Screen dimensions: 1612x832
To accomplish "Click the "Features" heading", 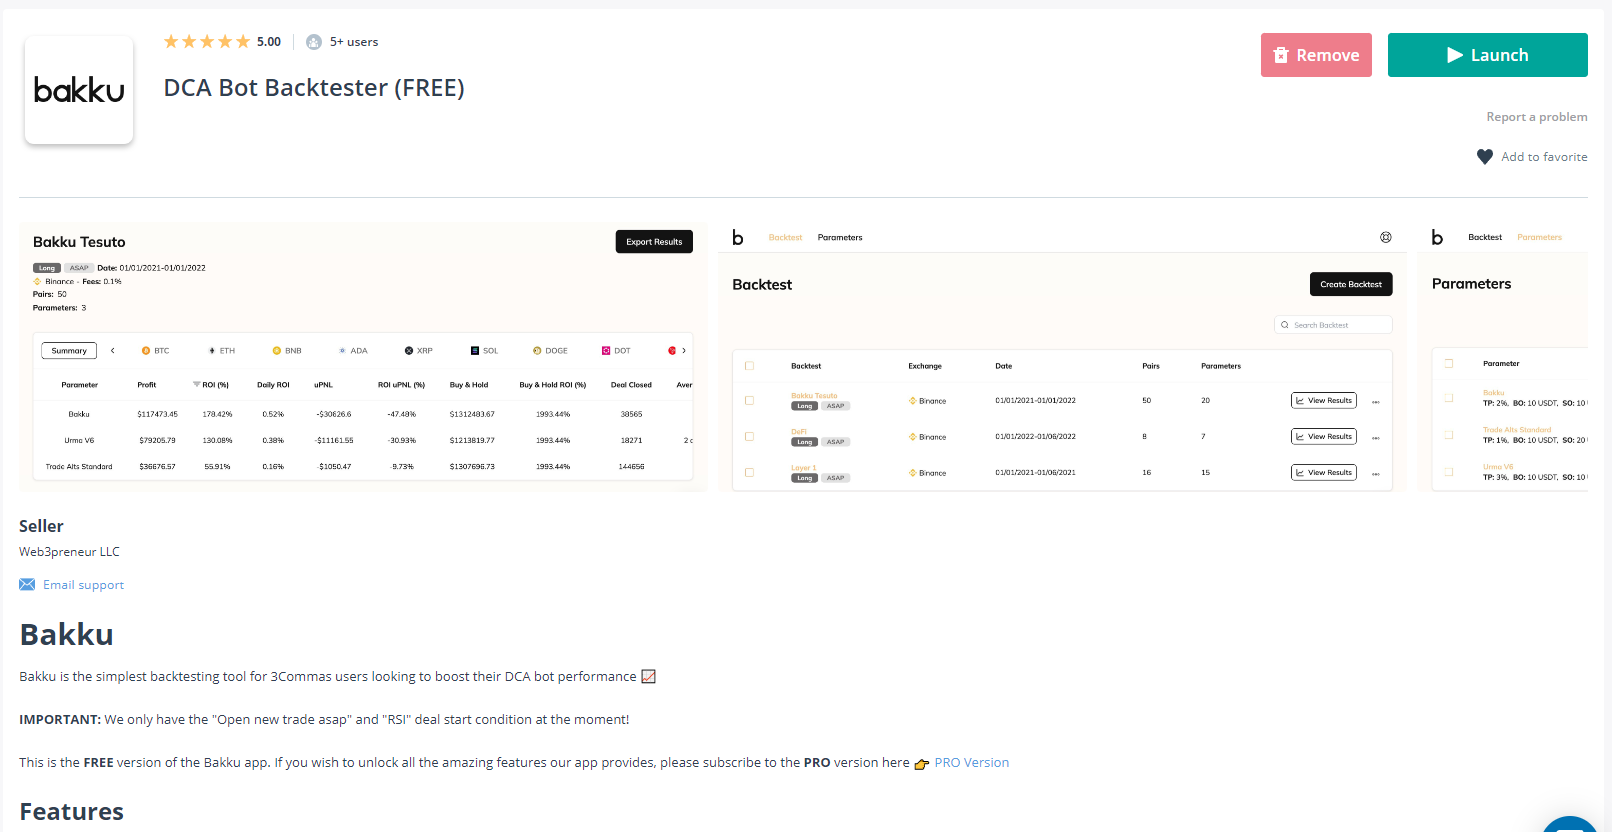I will pyautogui.click(x=71, y=812).
